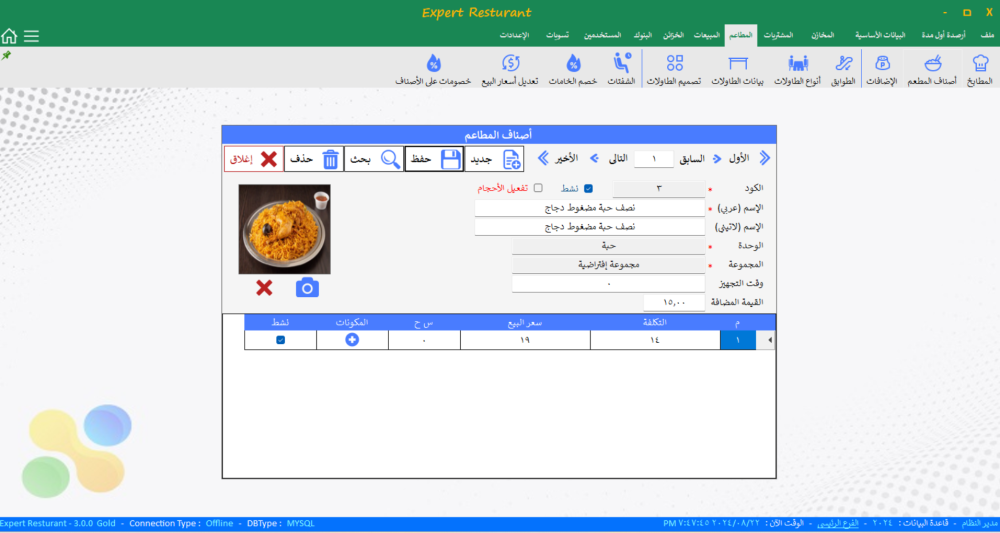Screen dimensions: 1000x533
Task: Open Table Design (تصميم الطاولات) icon
Action: [x=674, y=68]
